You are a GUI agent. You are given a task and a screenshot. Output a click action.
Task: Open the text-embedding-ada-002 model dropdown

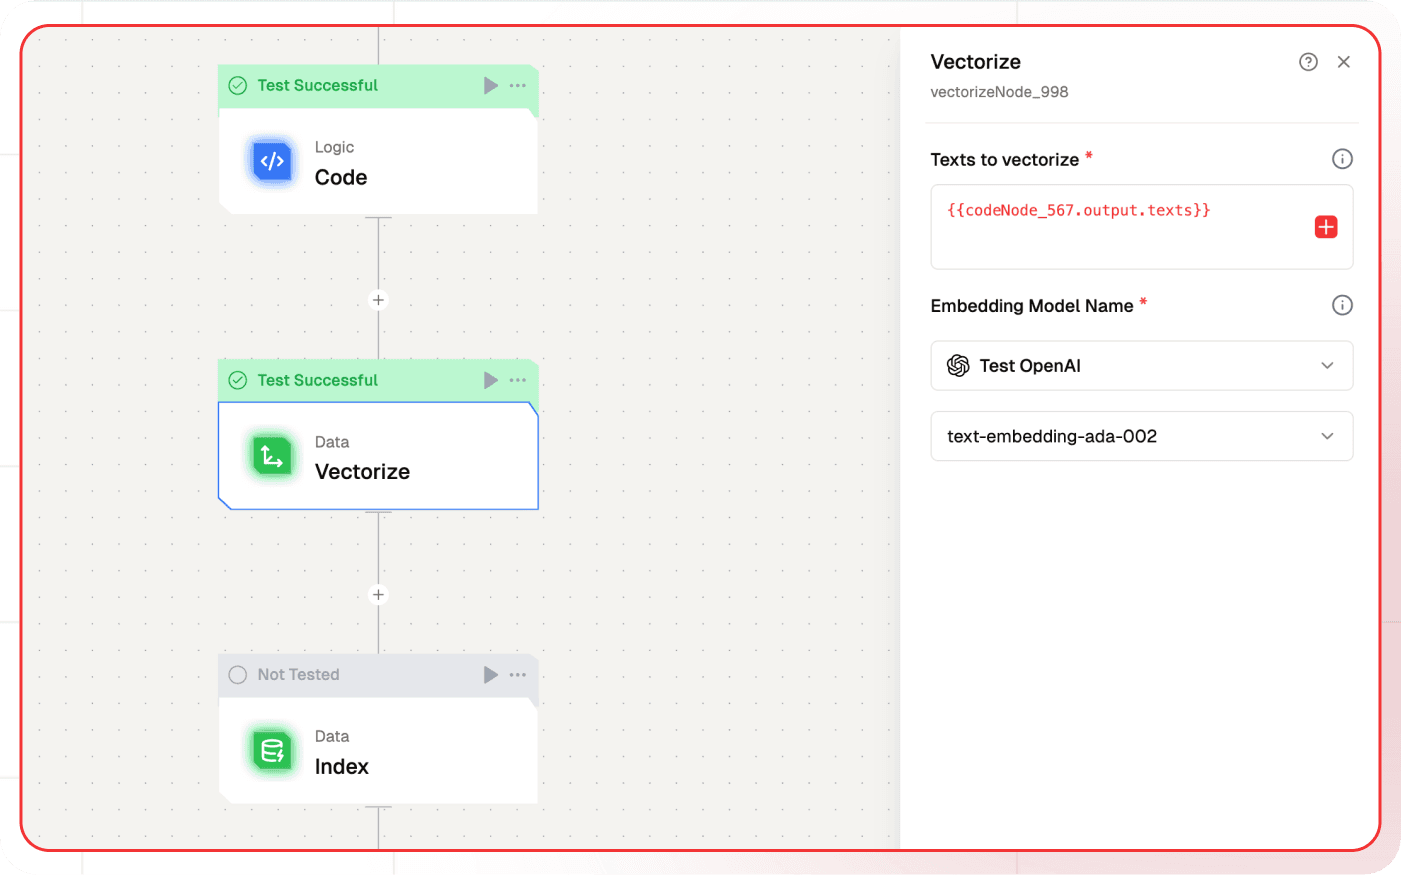coord(1142,436)
